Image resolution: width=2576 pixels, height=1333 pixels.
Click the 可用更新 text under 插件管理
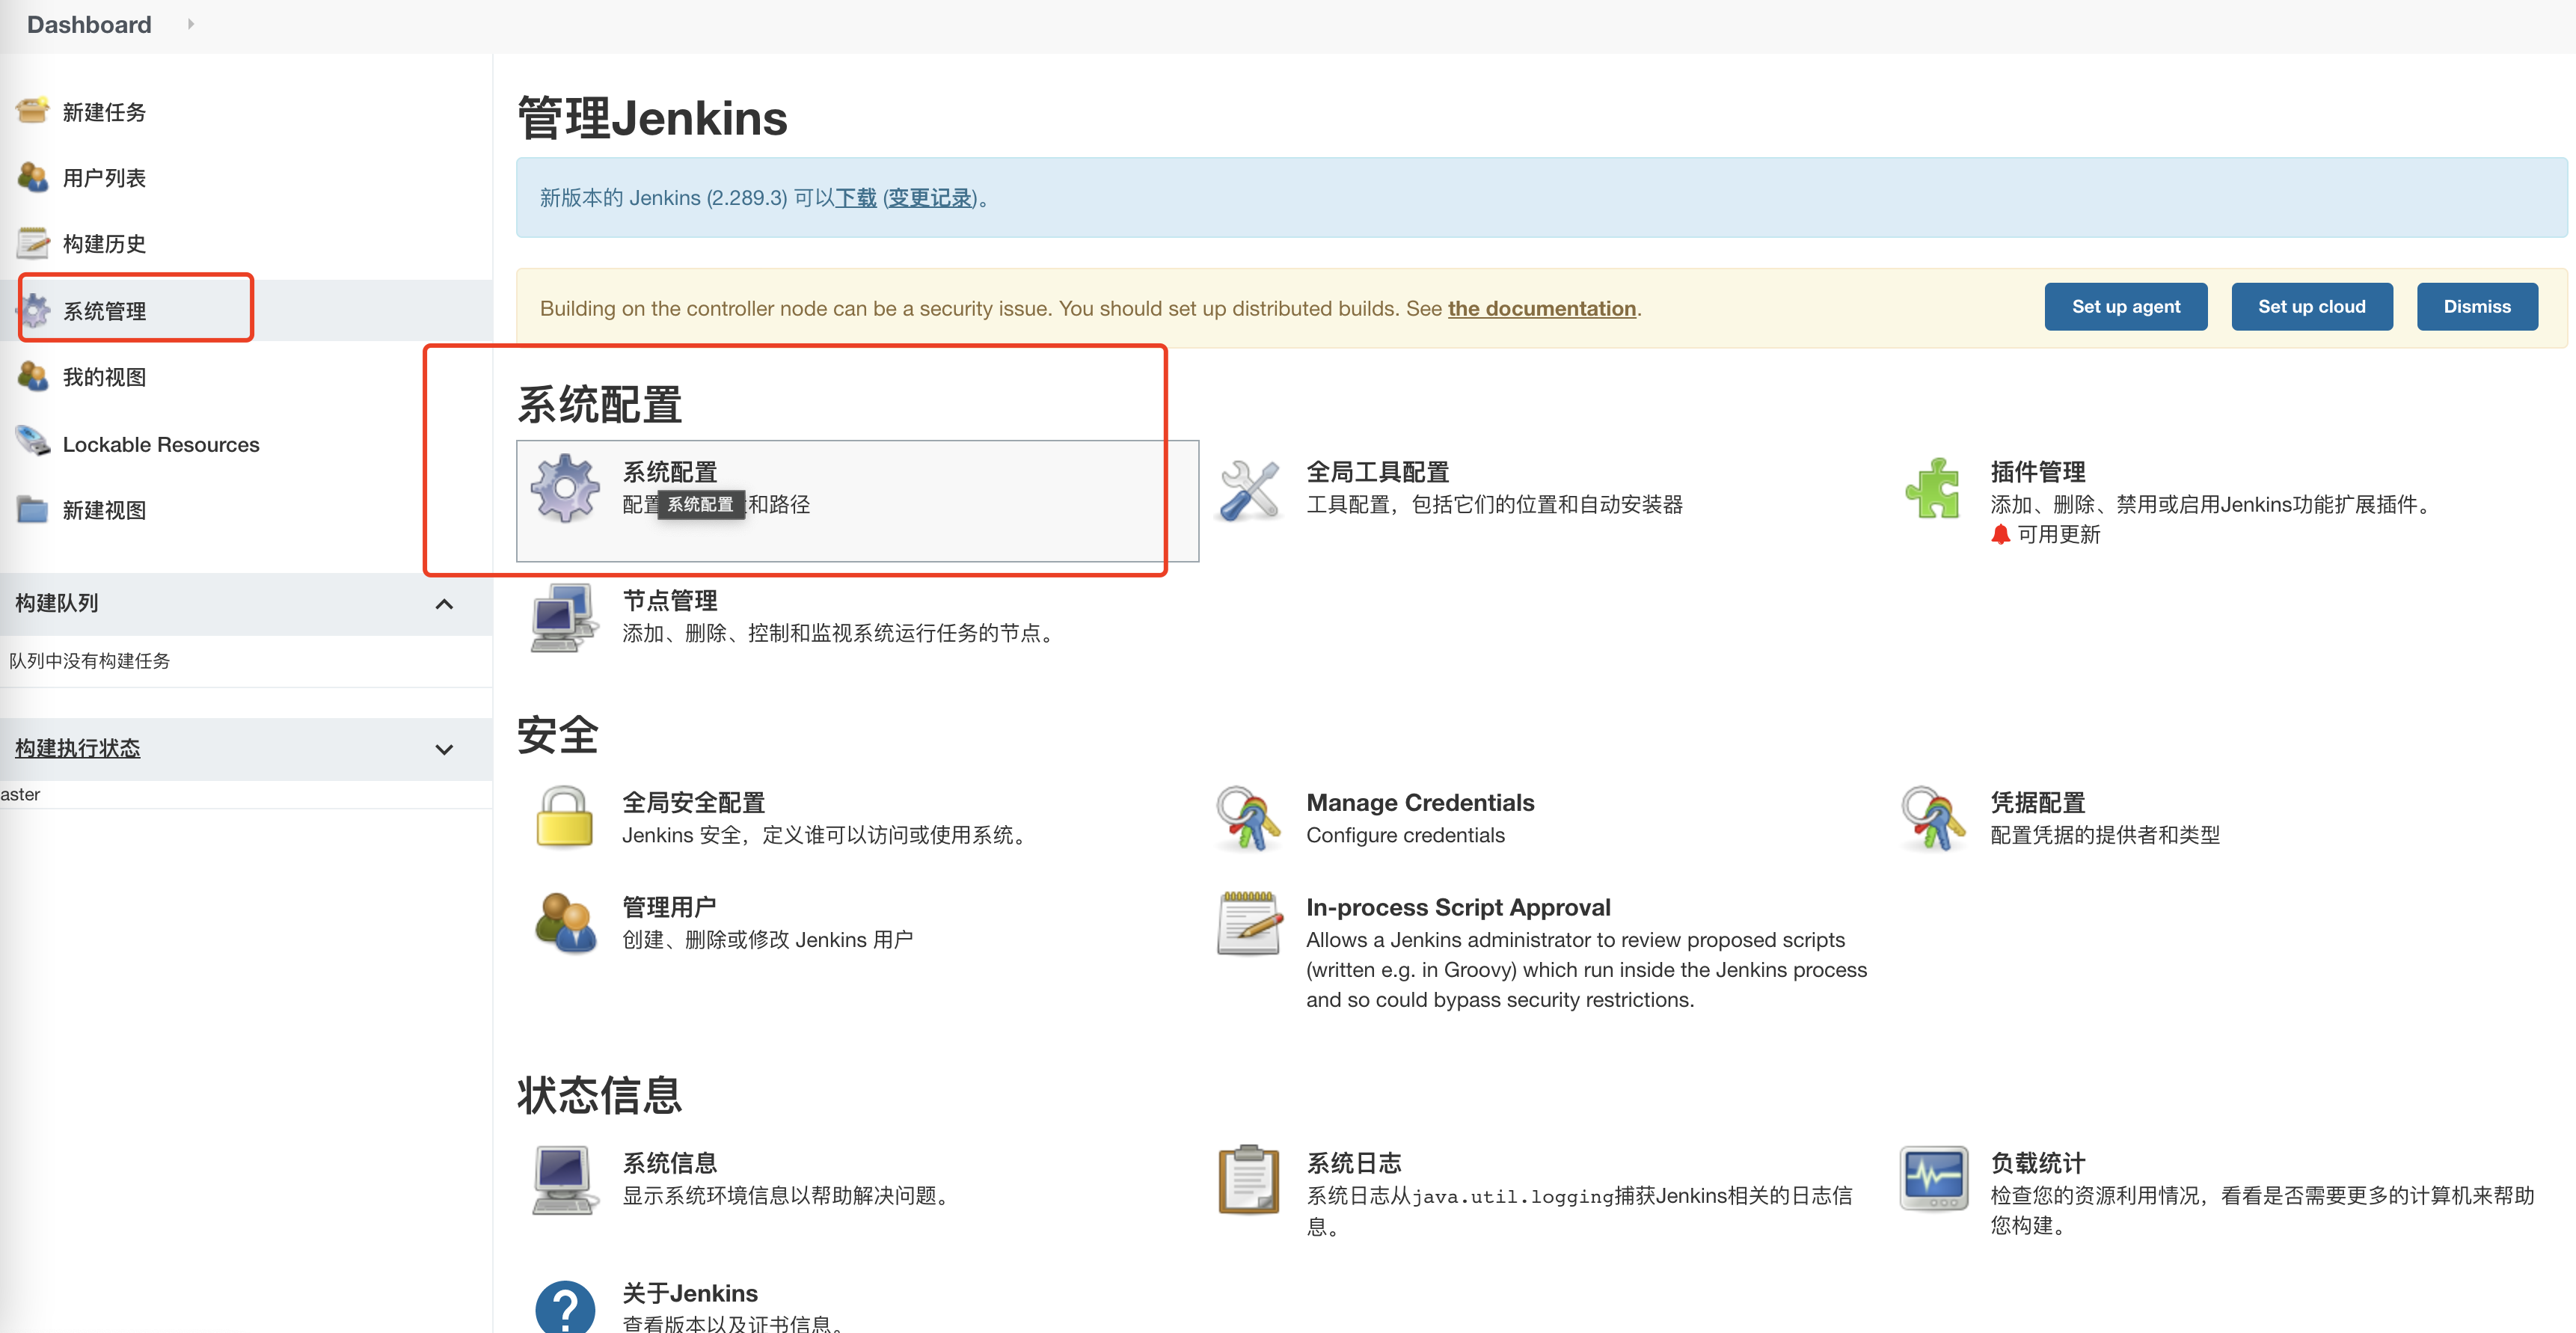(2058, 534)
